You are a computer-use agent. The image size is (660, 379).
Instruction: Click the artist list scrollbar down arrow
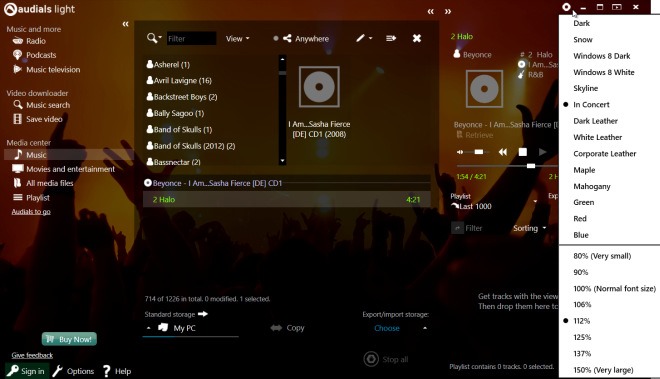point(282,161)
